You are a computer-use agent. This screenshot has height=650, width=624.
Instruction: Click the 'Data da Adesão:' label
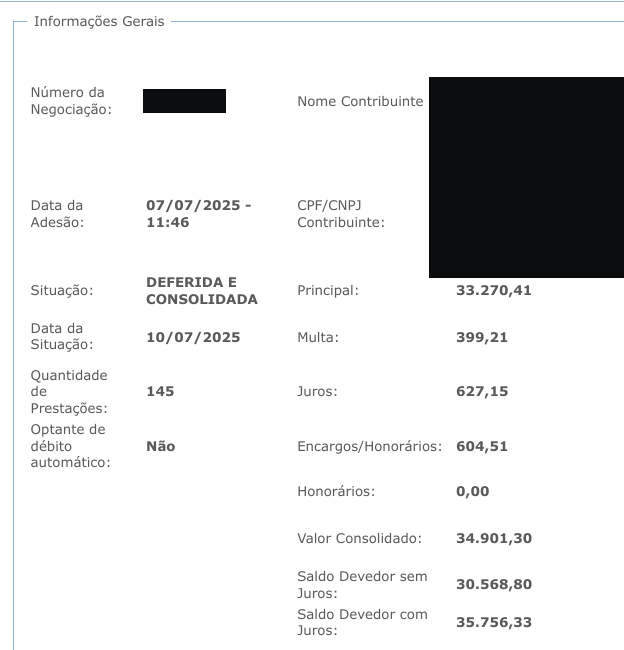[x=57, y=214]
